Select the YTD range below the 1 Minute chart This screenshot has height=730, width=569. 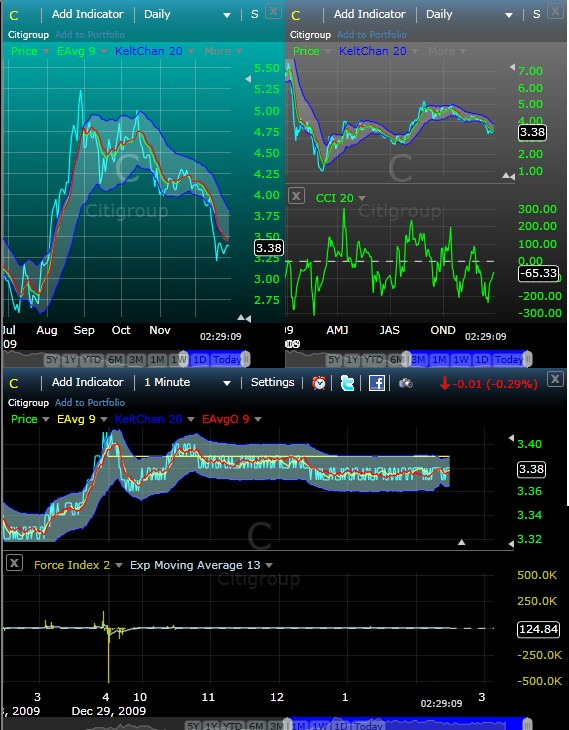point(231,726)
